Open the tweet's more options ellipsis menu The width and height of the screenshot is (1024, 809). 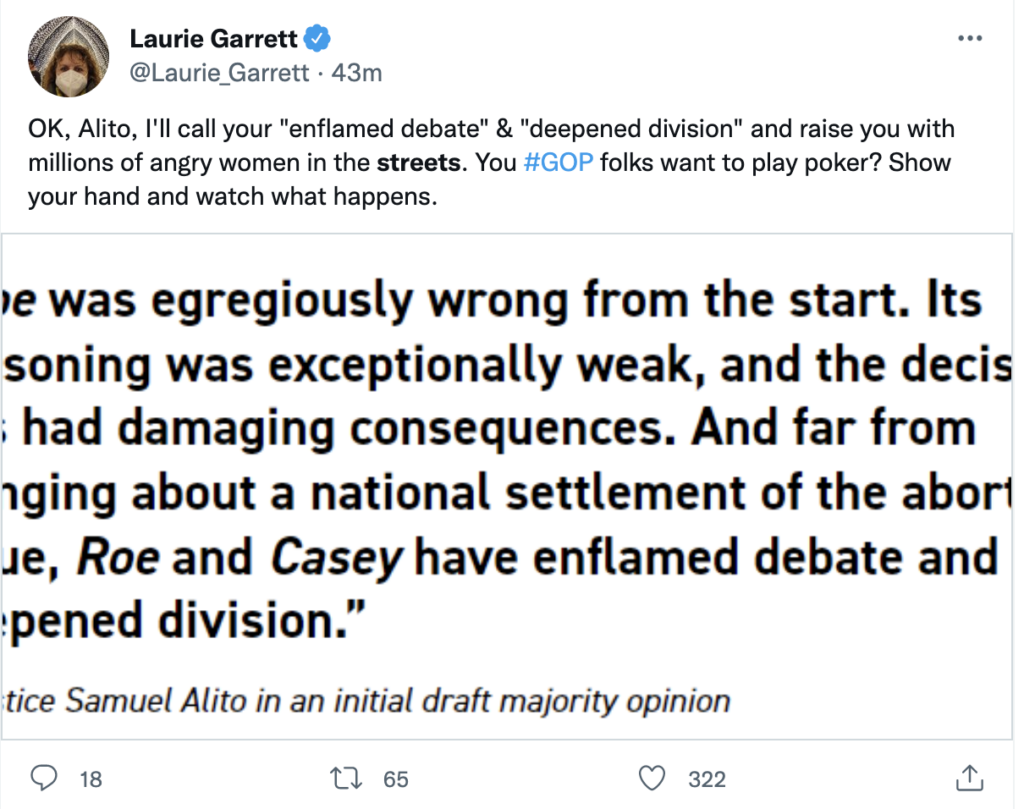969,39
